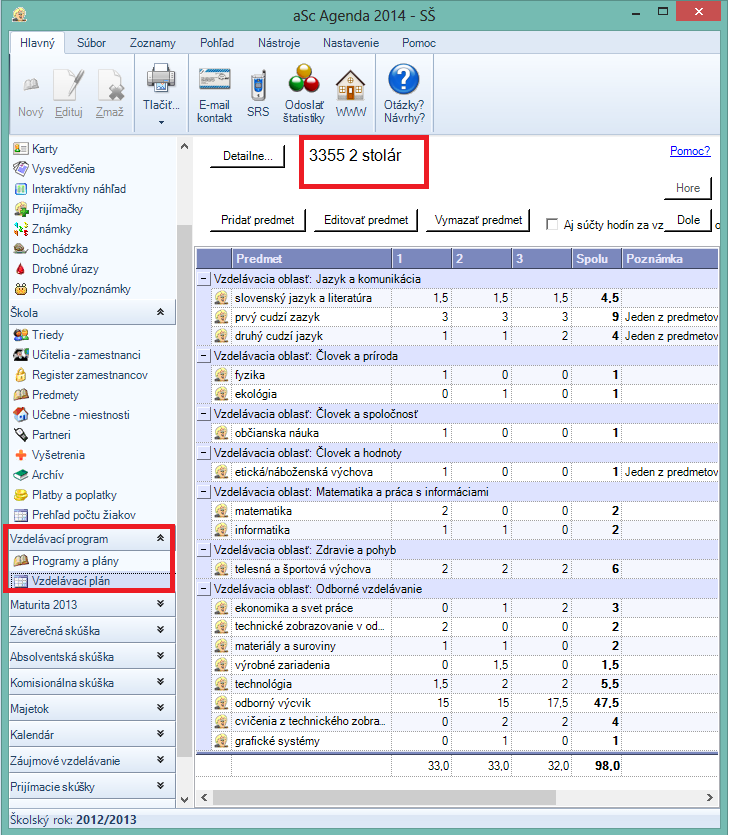Click the Zmaž delete icon

pyautogui.click(x=110, y=85)
